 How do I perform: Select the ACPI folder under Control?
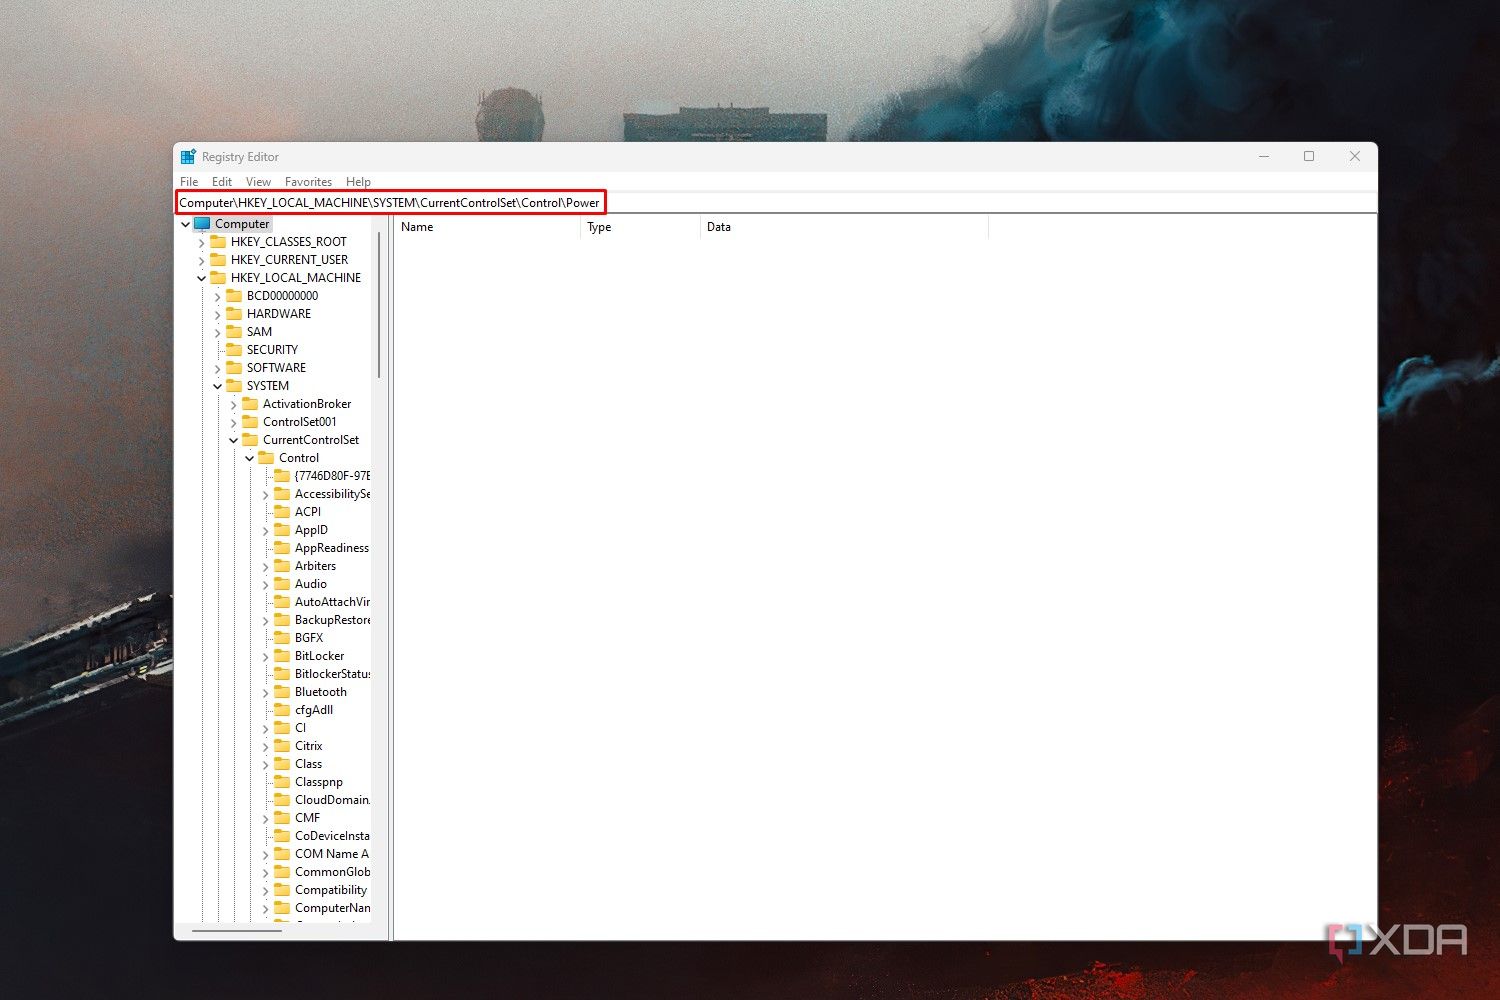click(x=281, y=511)
